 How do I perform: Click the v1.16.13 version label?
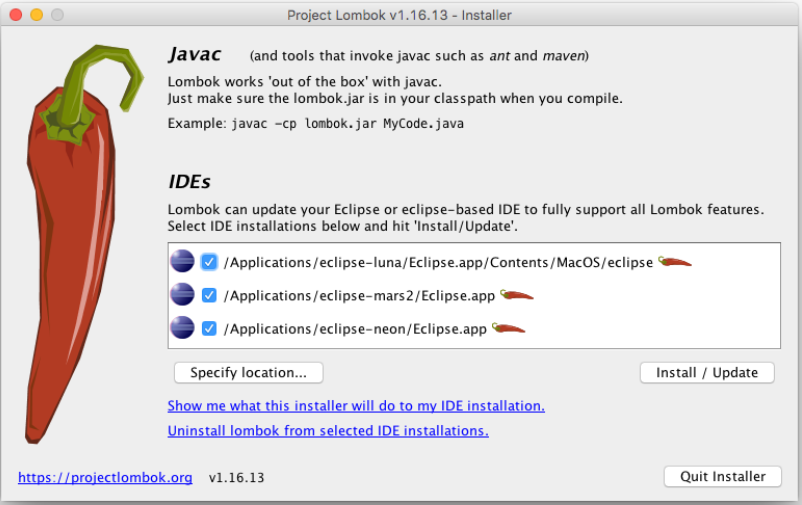[x=236, y=478]
